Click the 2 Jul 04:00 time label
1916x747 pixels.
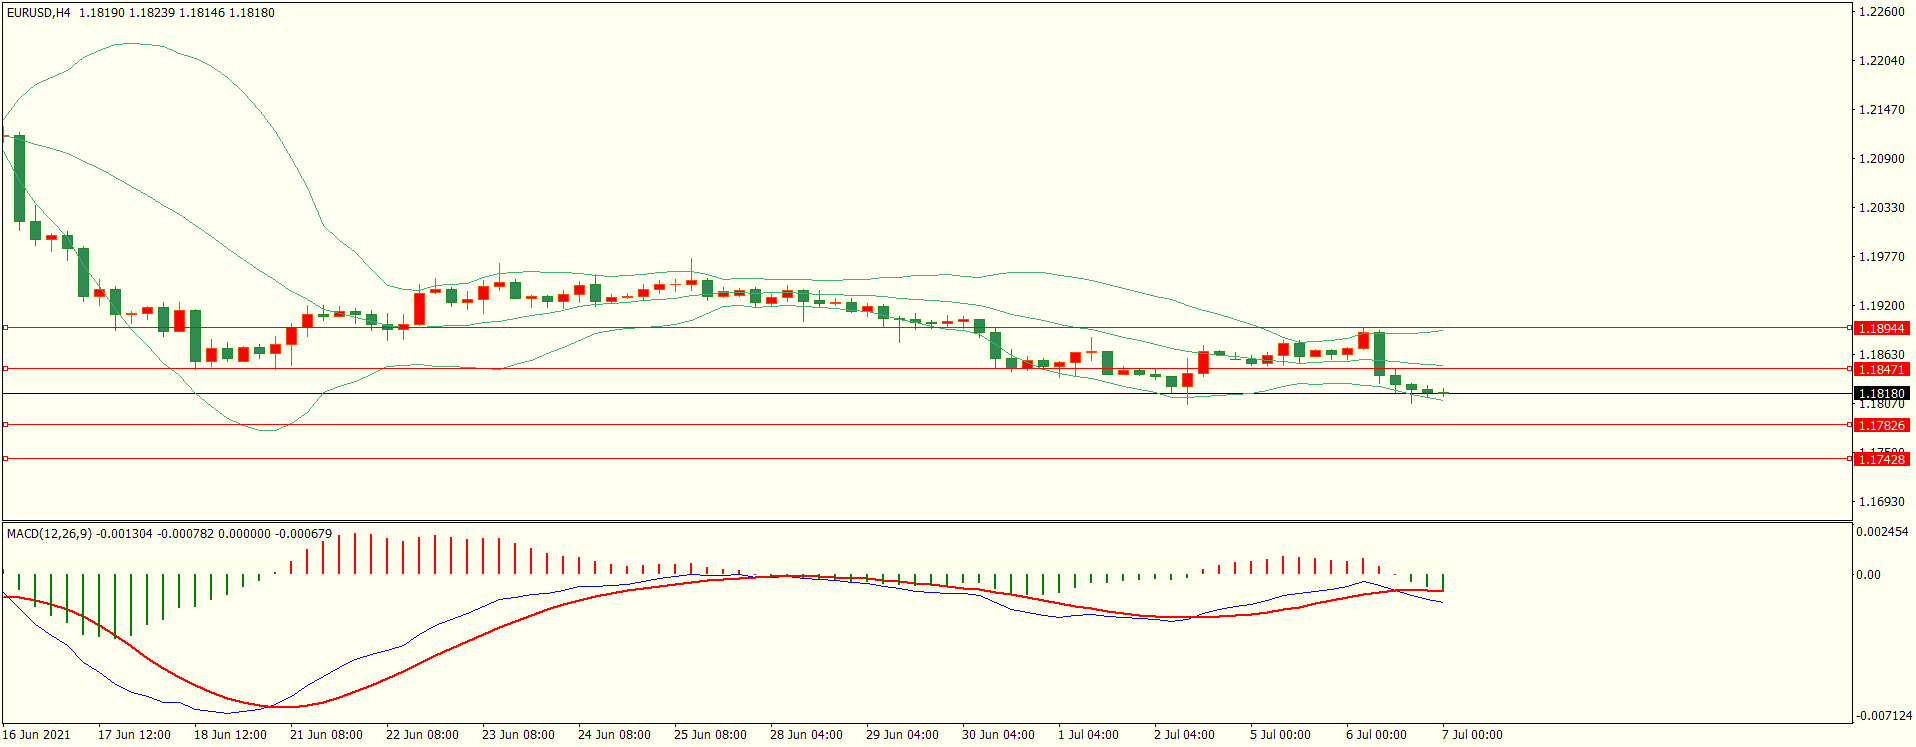[1184, 735]
